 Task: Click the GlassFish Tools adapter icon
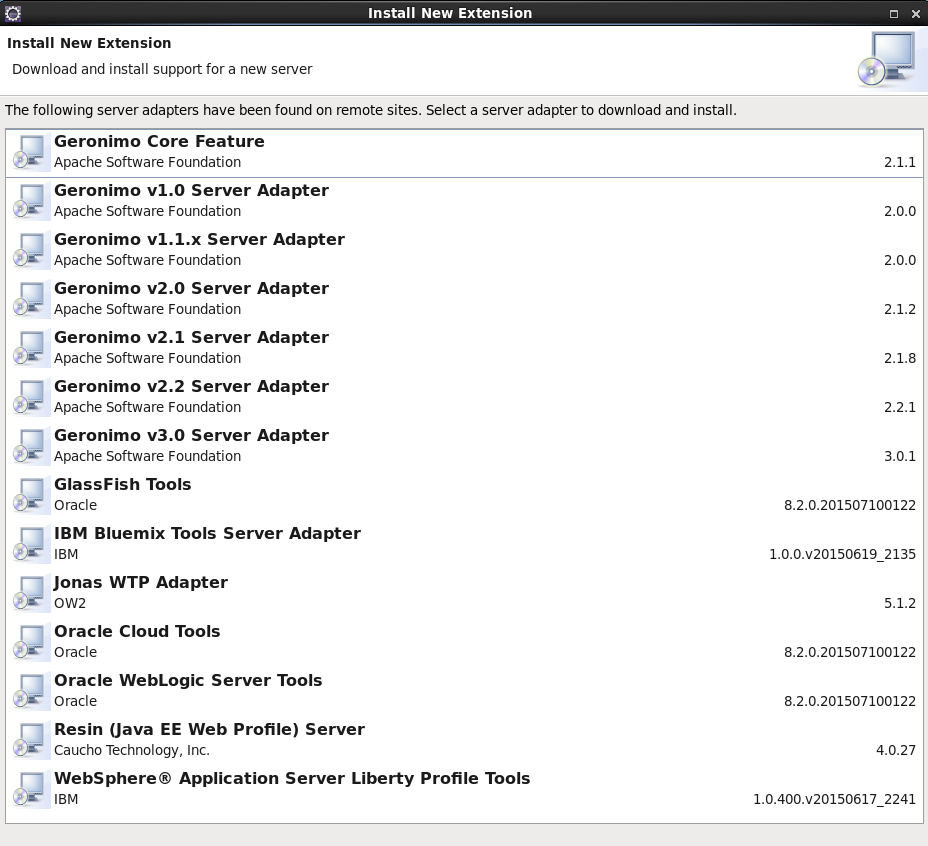pos(30,496)
